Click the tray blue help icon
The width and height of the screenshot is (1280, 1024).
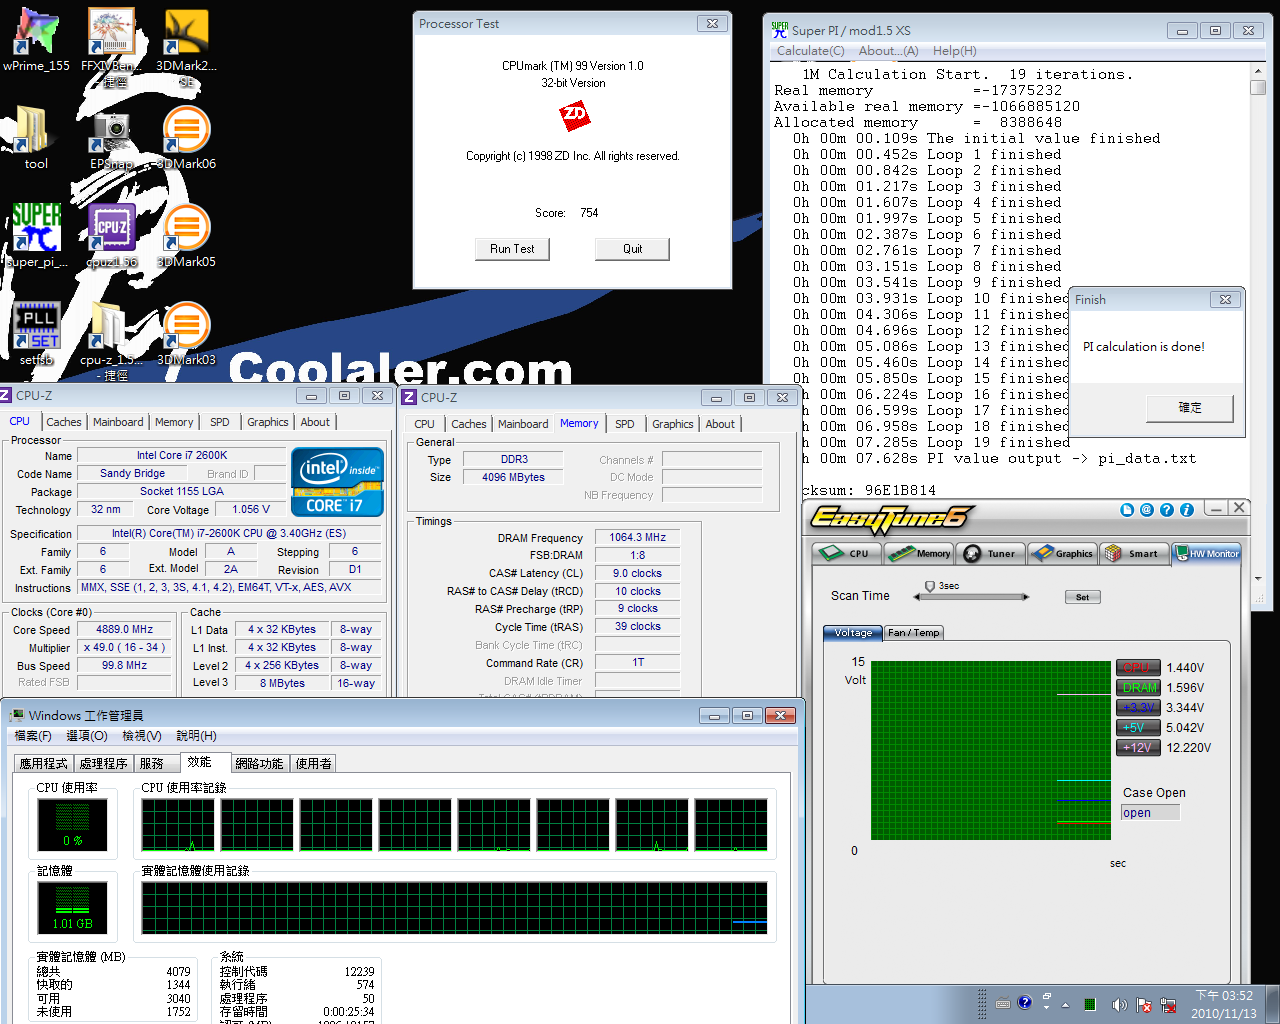coord(1025,1003)
